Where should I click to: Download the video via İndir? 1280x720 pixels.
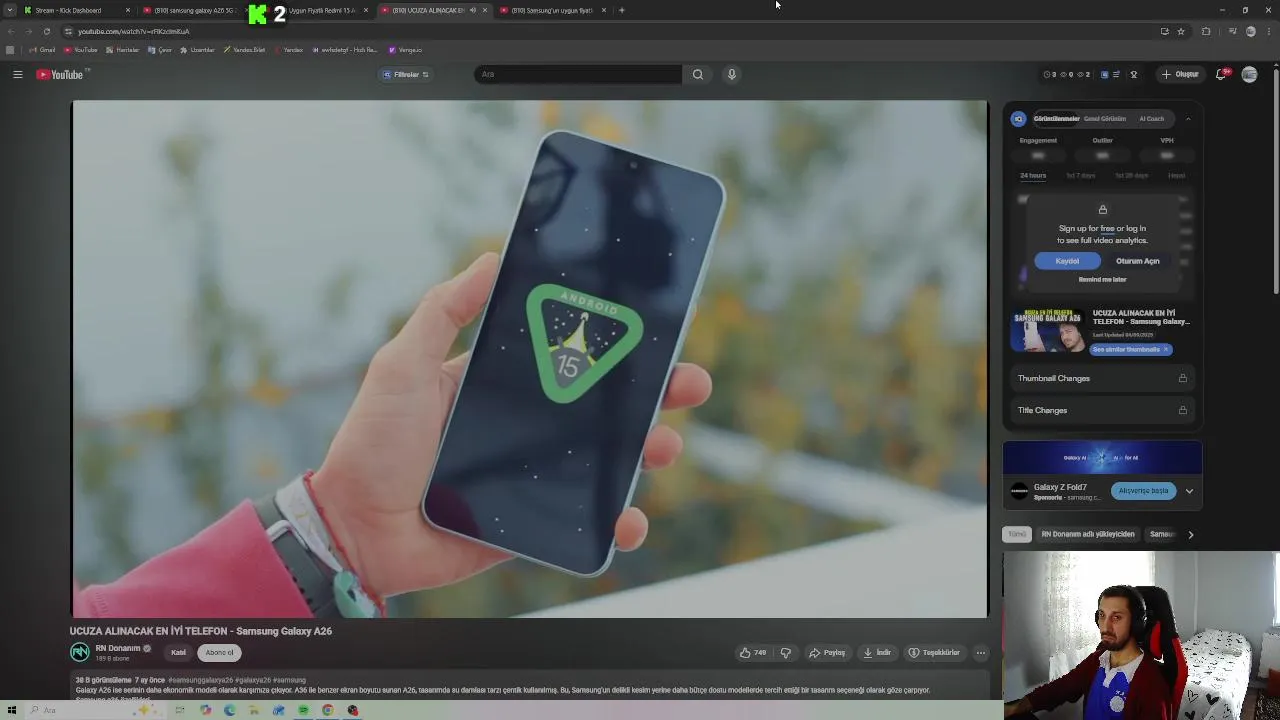[877, 653]
